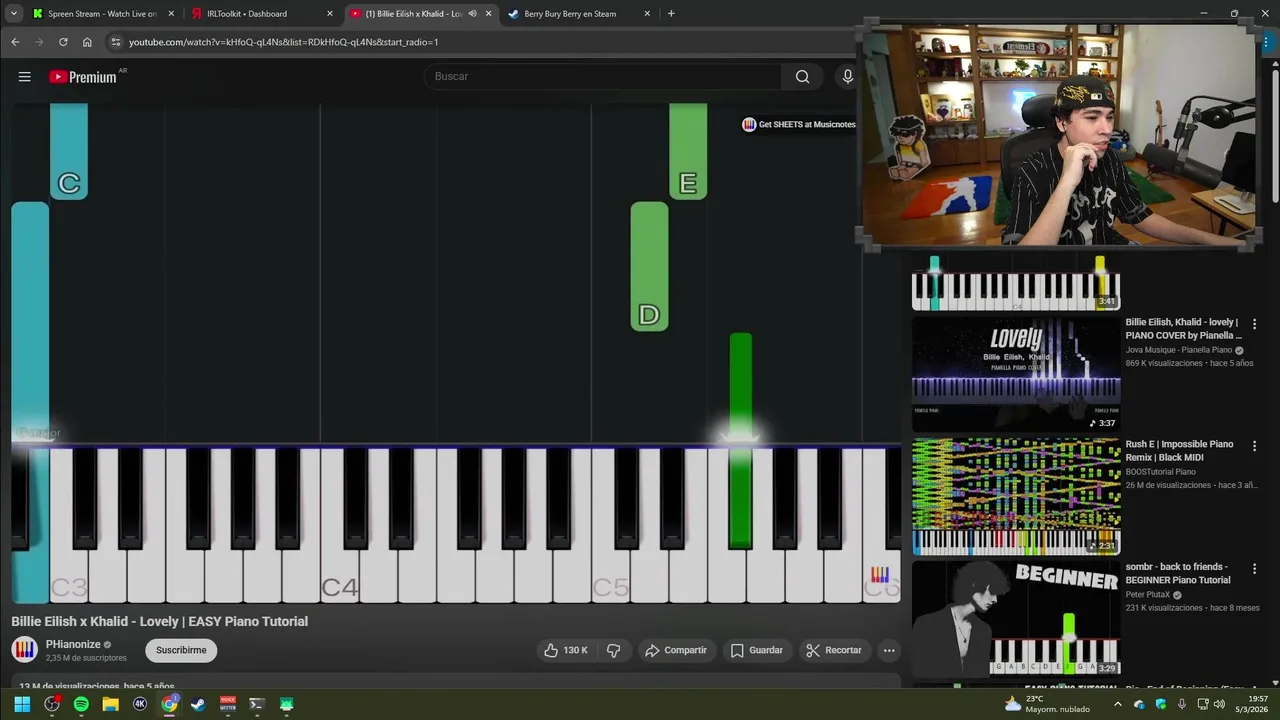Viewport: 1280px width, 720px height.
Task: Open the OneDrive tray icon
Action: (1140, 704)
